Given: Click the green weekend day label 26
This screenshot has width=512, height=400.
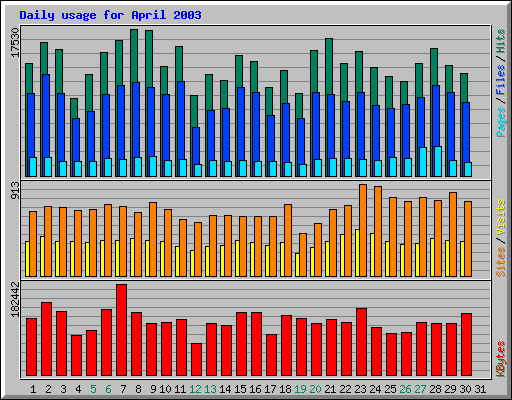Looking at the screenshot, I should (x=405, y=389).
